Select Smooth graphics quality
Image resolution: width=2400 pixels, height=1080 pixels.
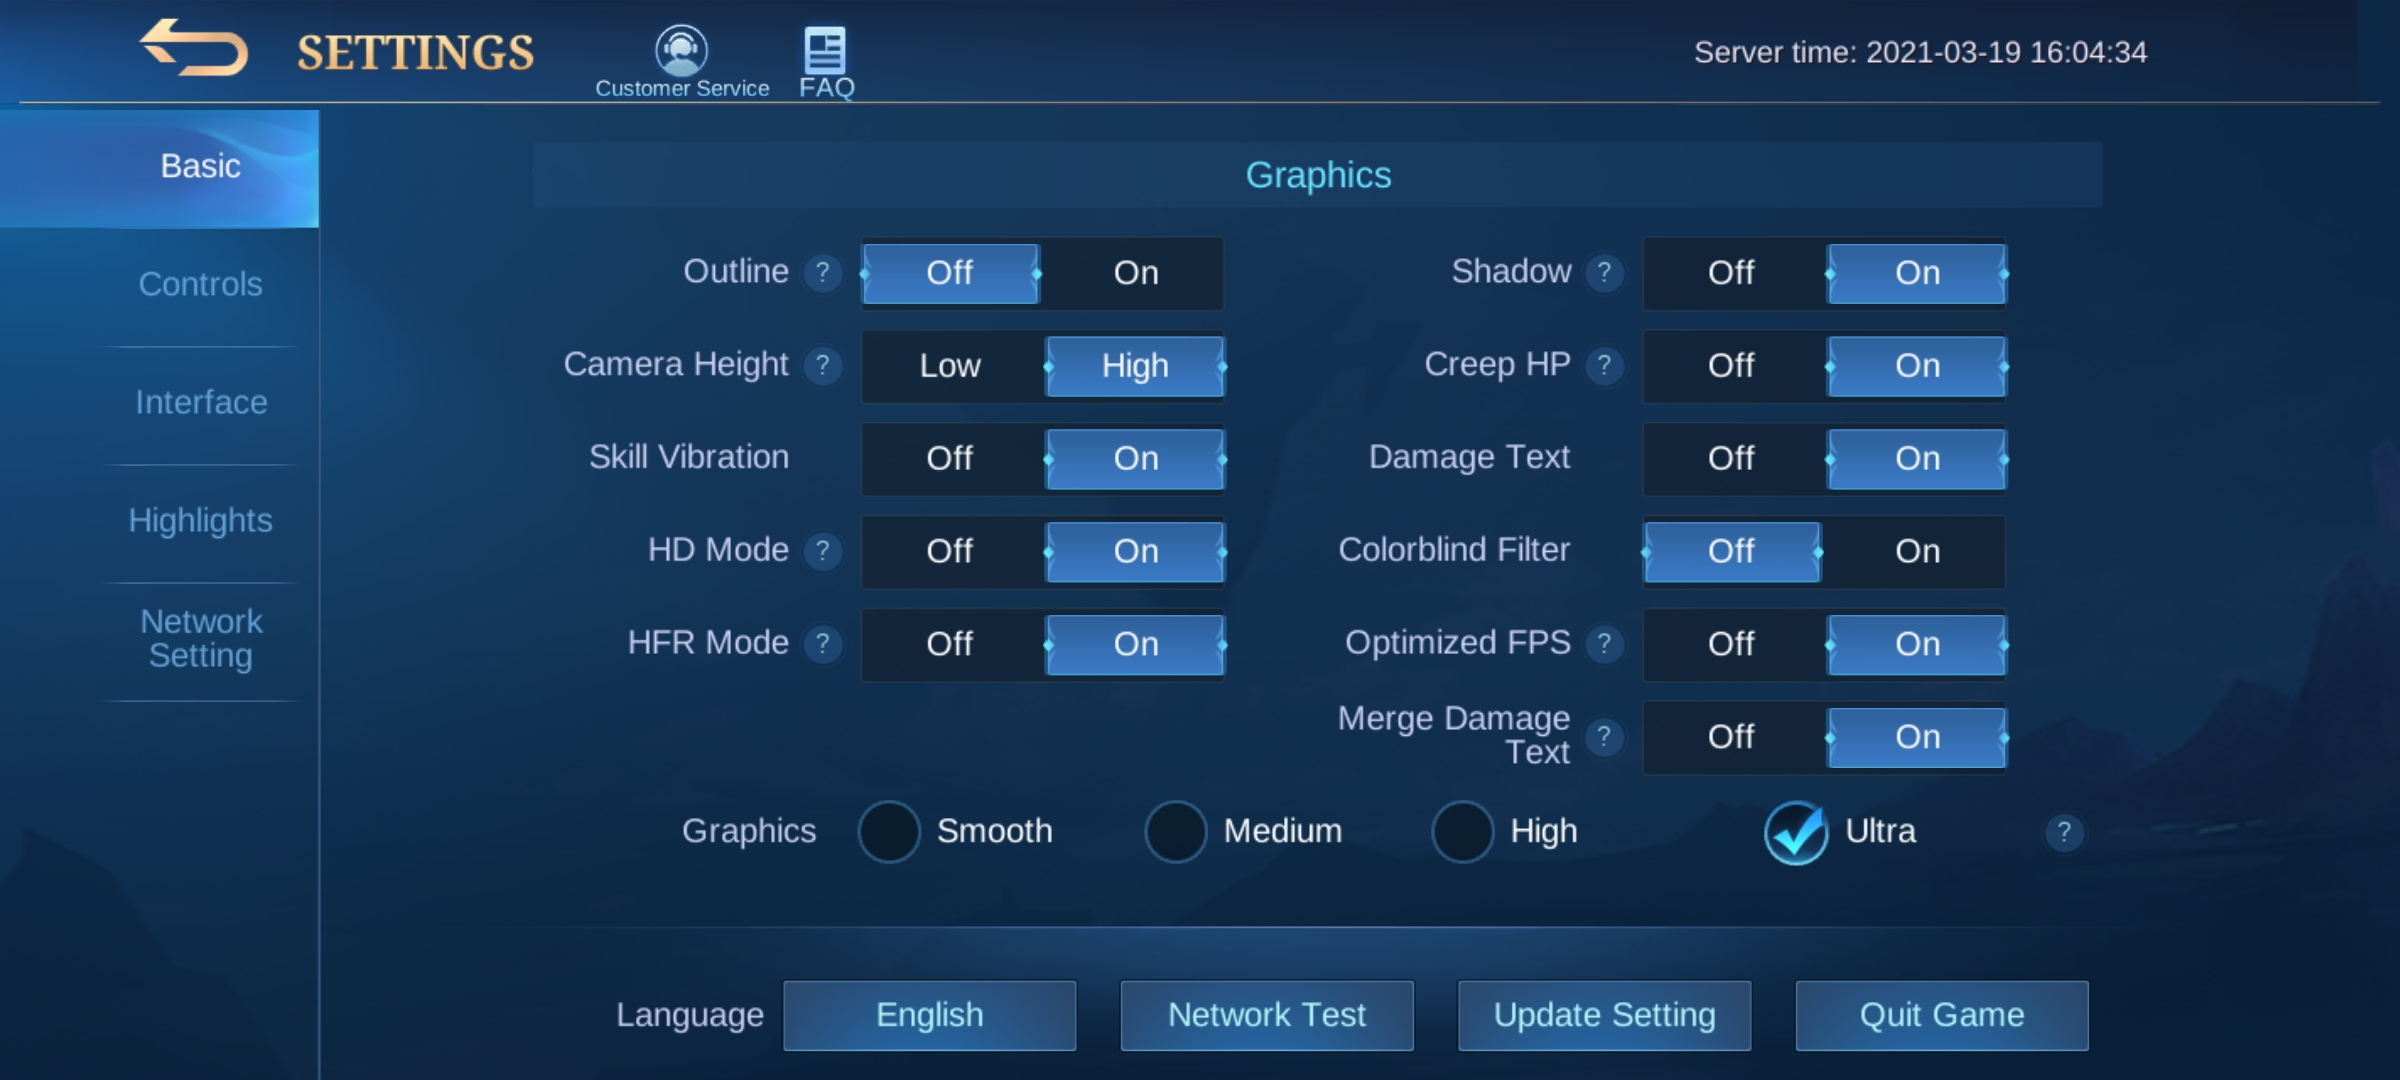(889, 832)
